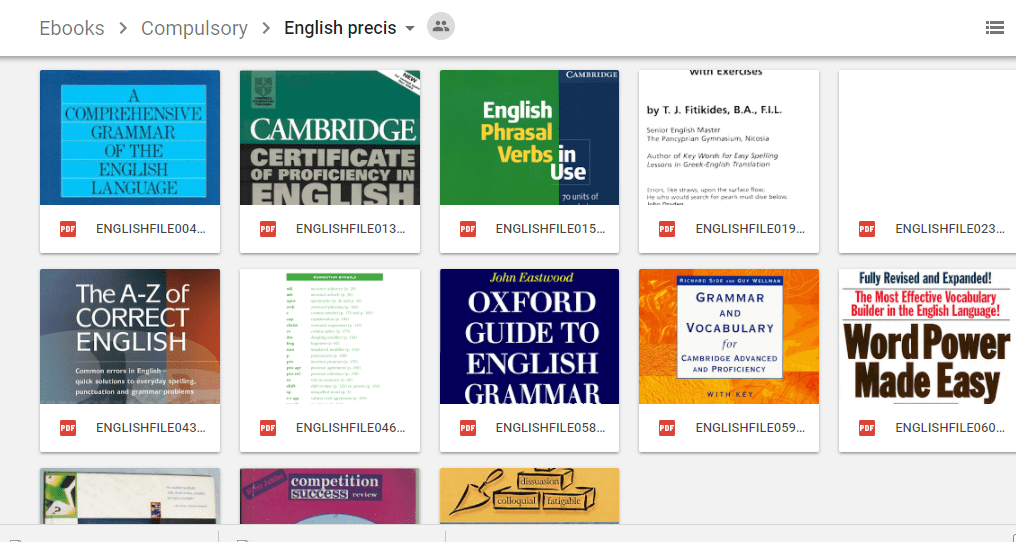Screen dimensions: 1016x542
Task: Click PDF icon beside ENGLISHFILE004
Action: 68,229
